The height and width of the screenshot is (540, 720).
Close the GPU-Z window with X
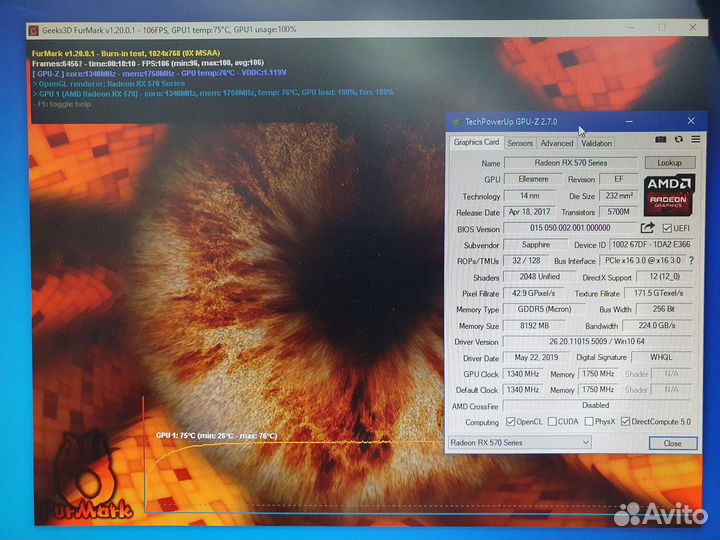691,121
